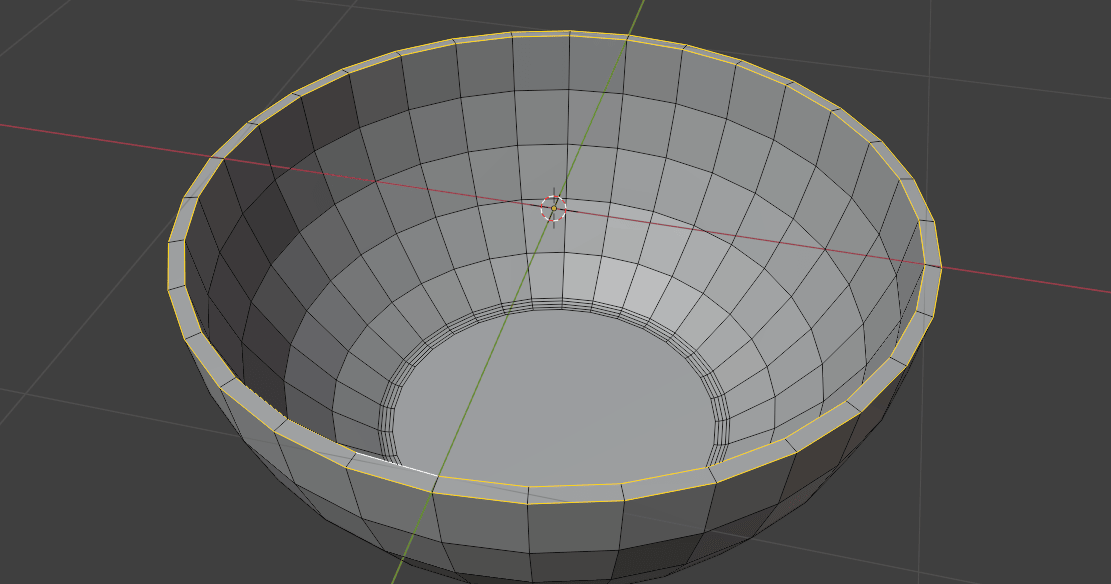The width and height of the screenshot is (1111, 584).
Task: Select the rightmost rim face of the bowl
Action: pyautogui.click(x=930, y=290)
